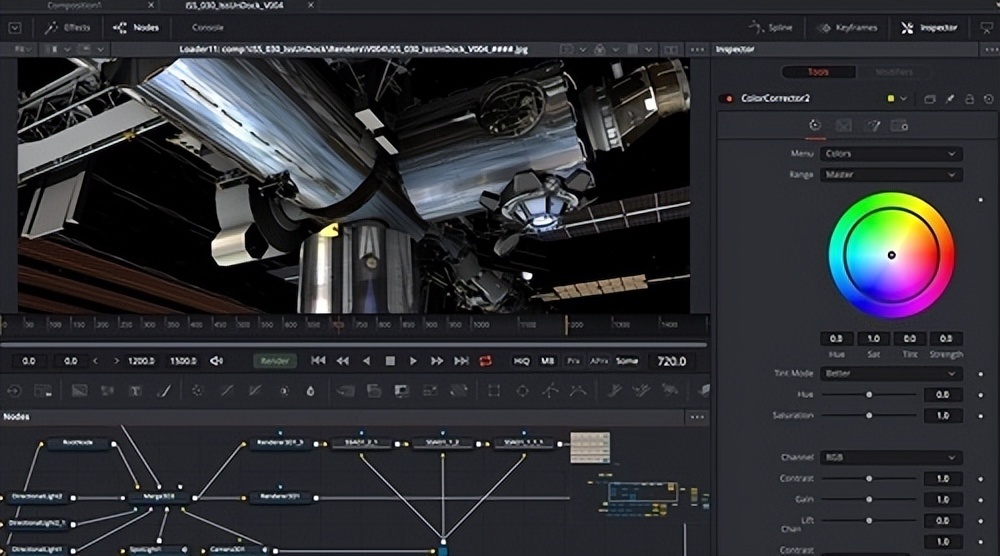The height and width of the screenshot is (556, 1000).
Task: Click the Play forward button
Action: tap(413, 361)
